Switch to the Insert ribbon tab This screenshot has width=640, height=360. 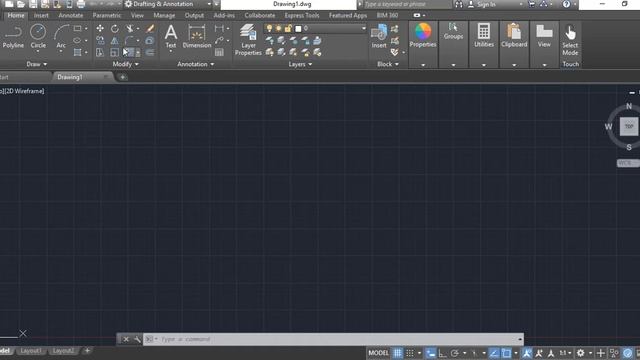tap(41, 16)
